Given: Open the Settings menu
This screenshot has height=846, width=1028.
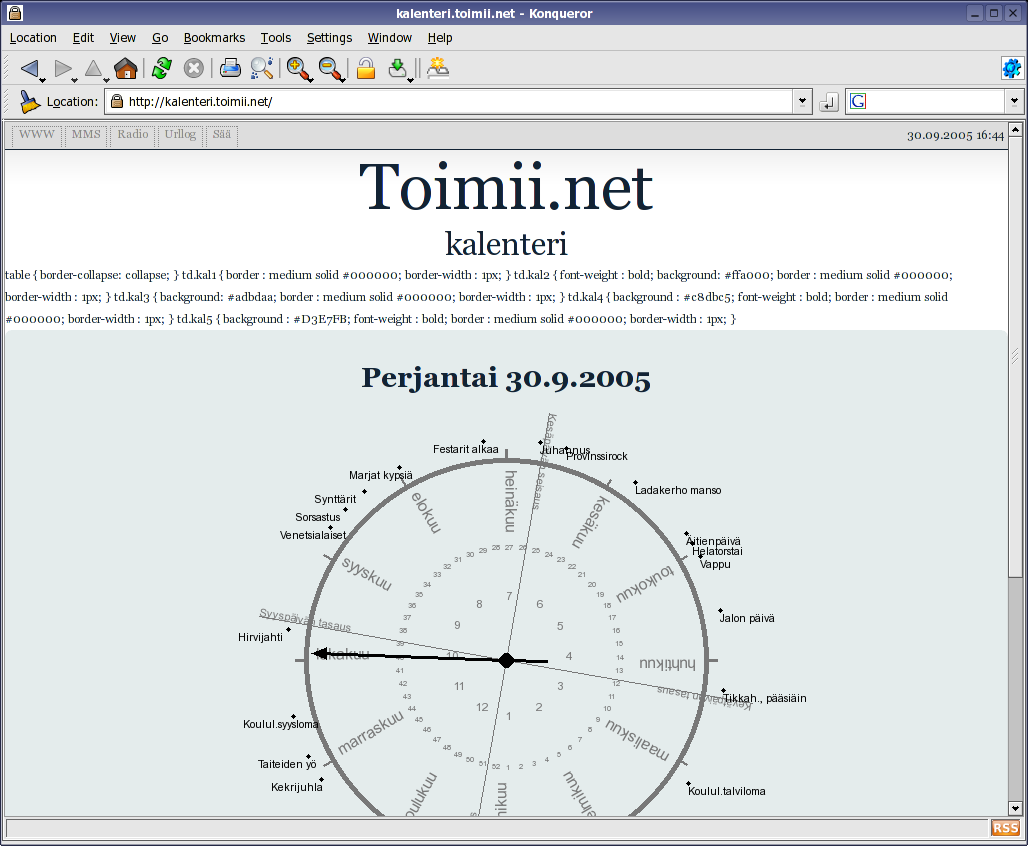Looking at the screenshot, I should (x=329, y=38).
